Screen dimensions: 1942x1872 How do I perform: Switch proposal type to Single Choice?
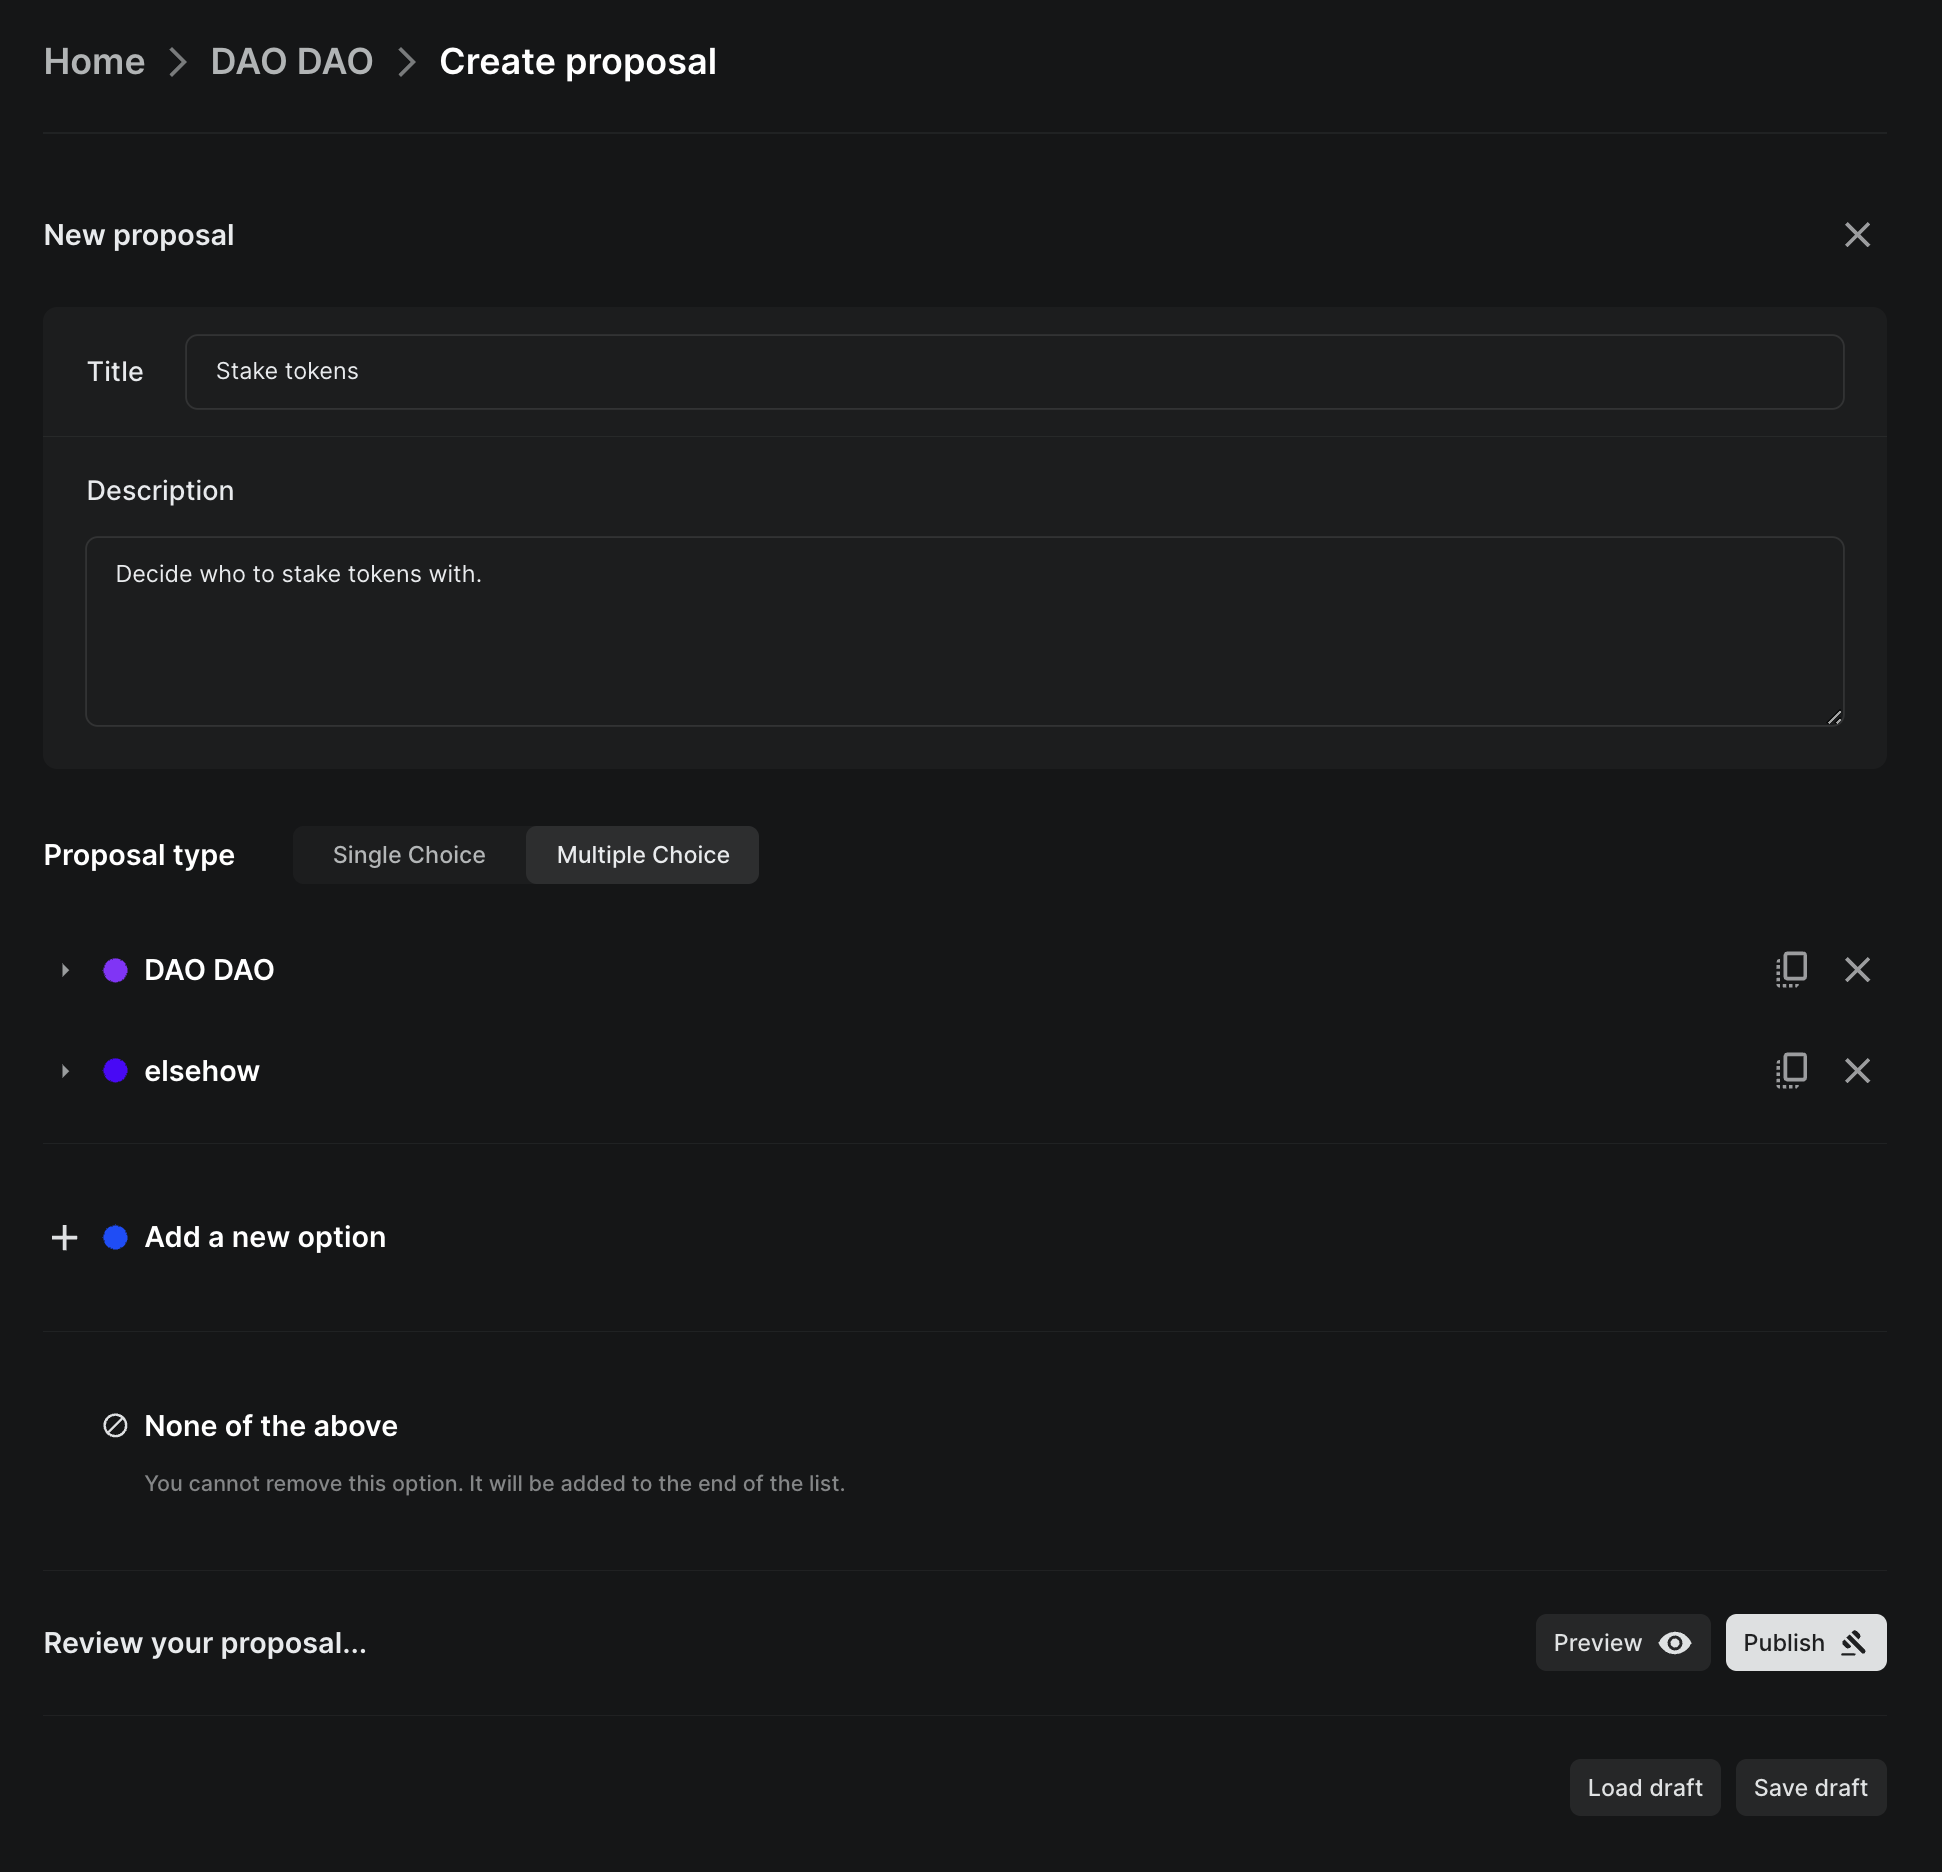(409, 855)
